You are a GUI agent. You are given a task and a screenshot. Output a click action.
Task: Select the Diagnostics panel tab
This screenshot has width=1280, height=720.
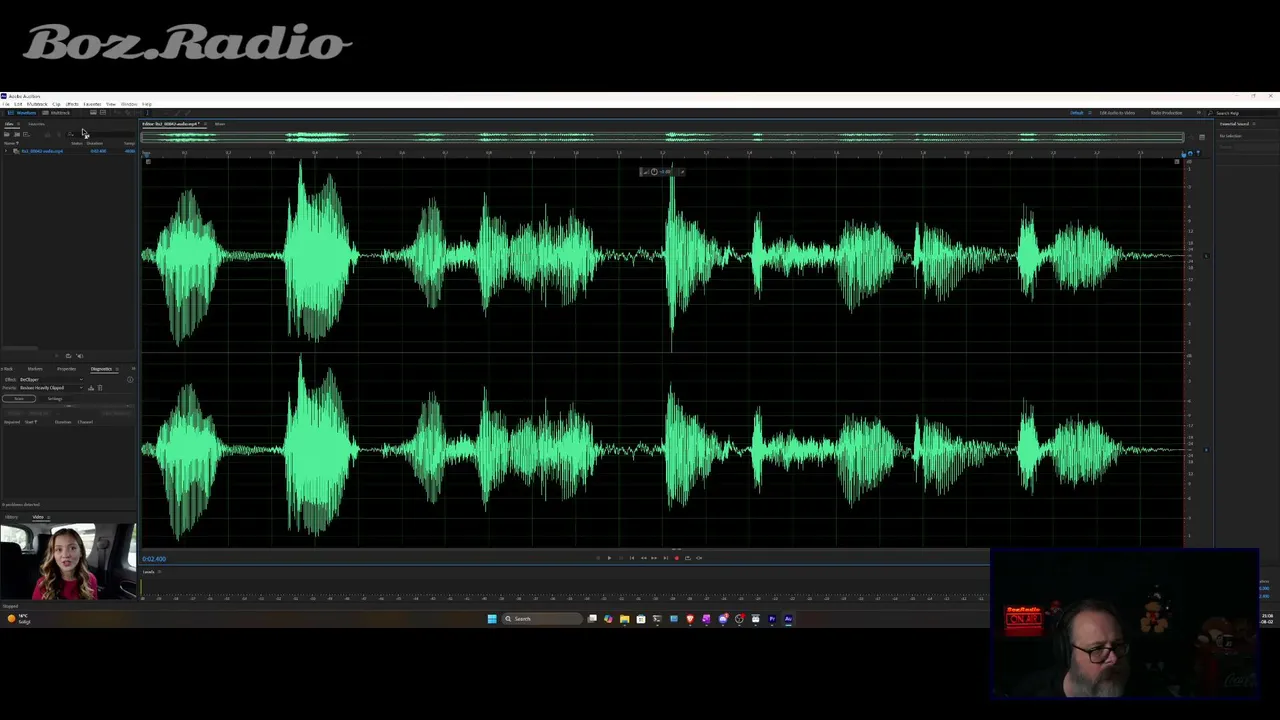pyautogui.click(x=101, y=369)
